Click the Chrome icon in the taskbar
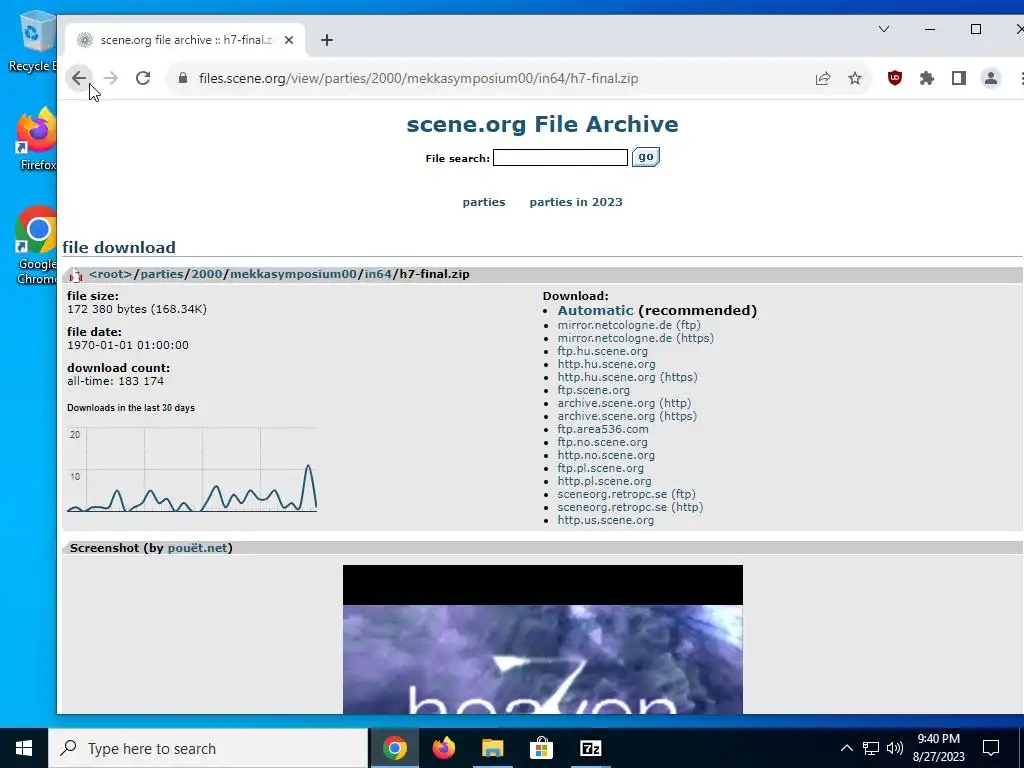 click(x=394, y=748)
